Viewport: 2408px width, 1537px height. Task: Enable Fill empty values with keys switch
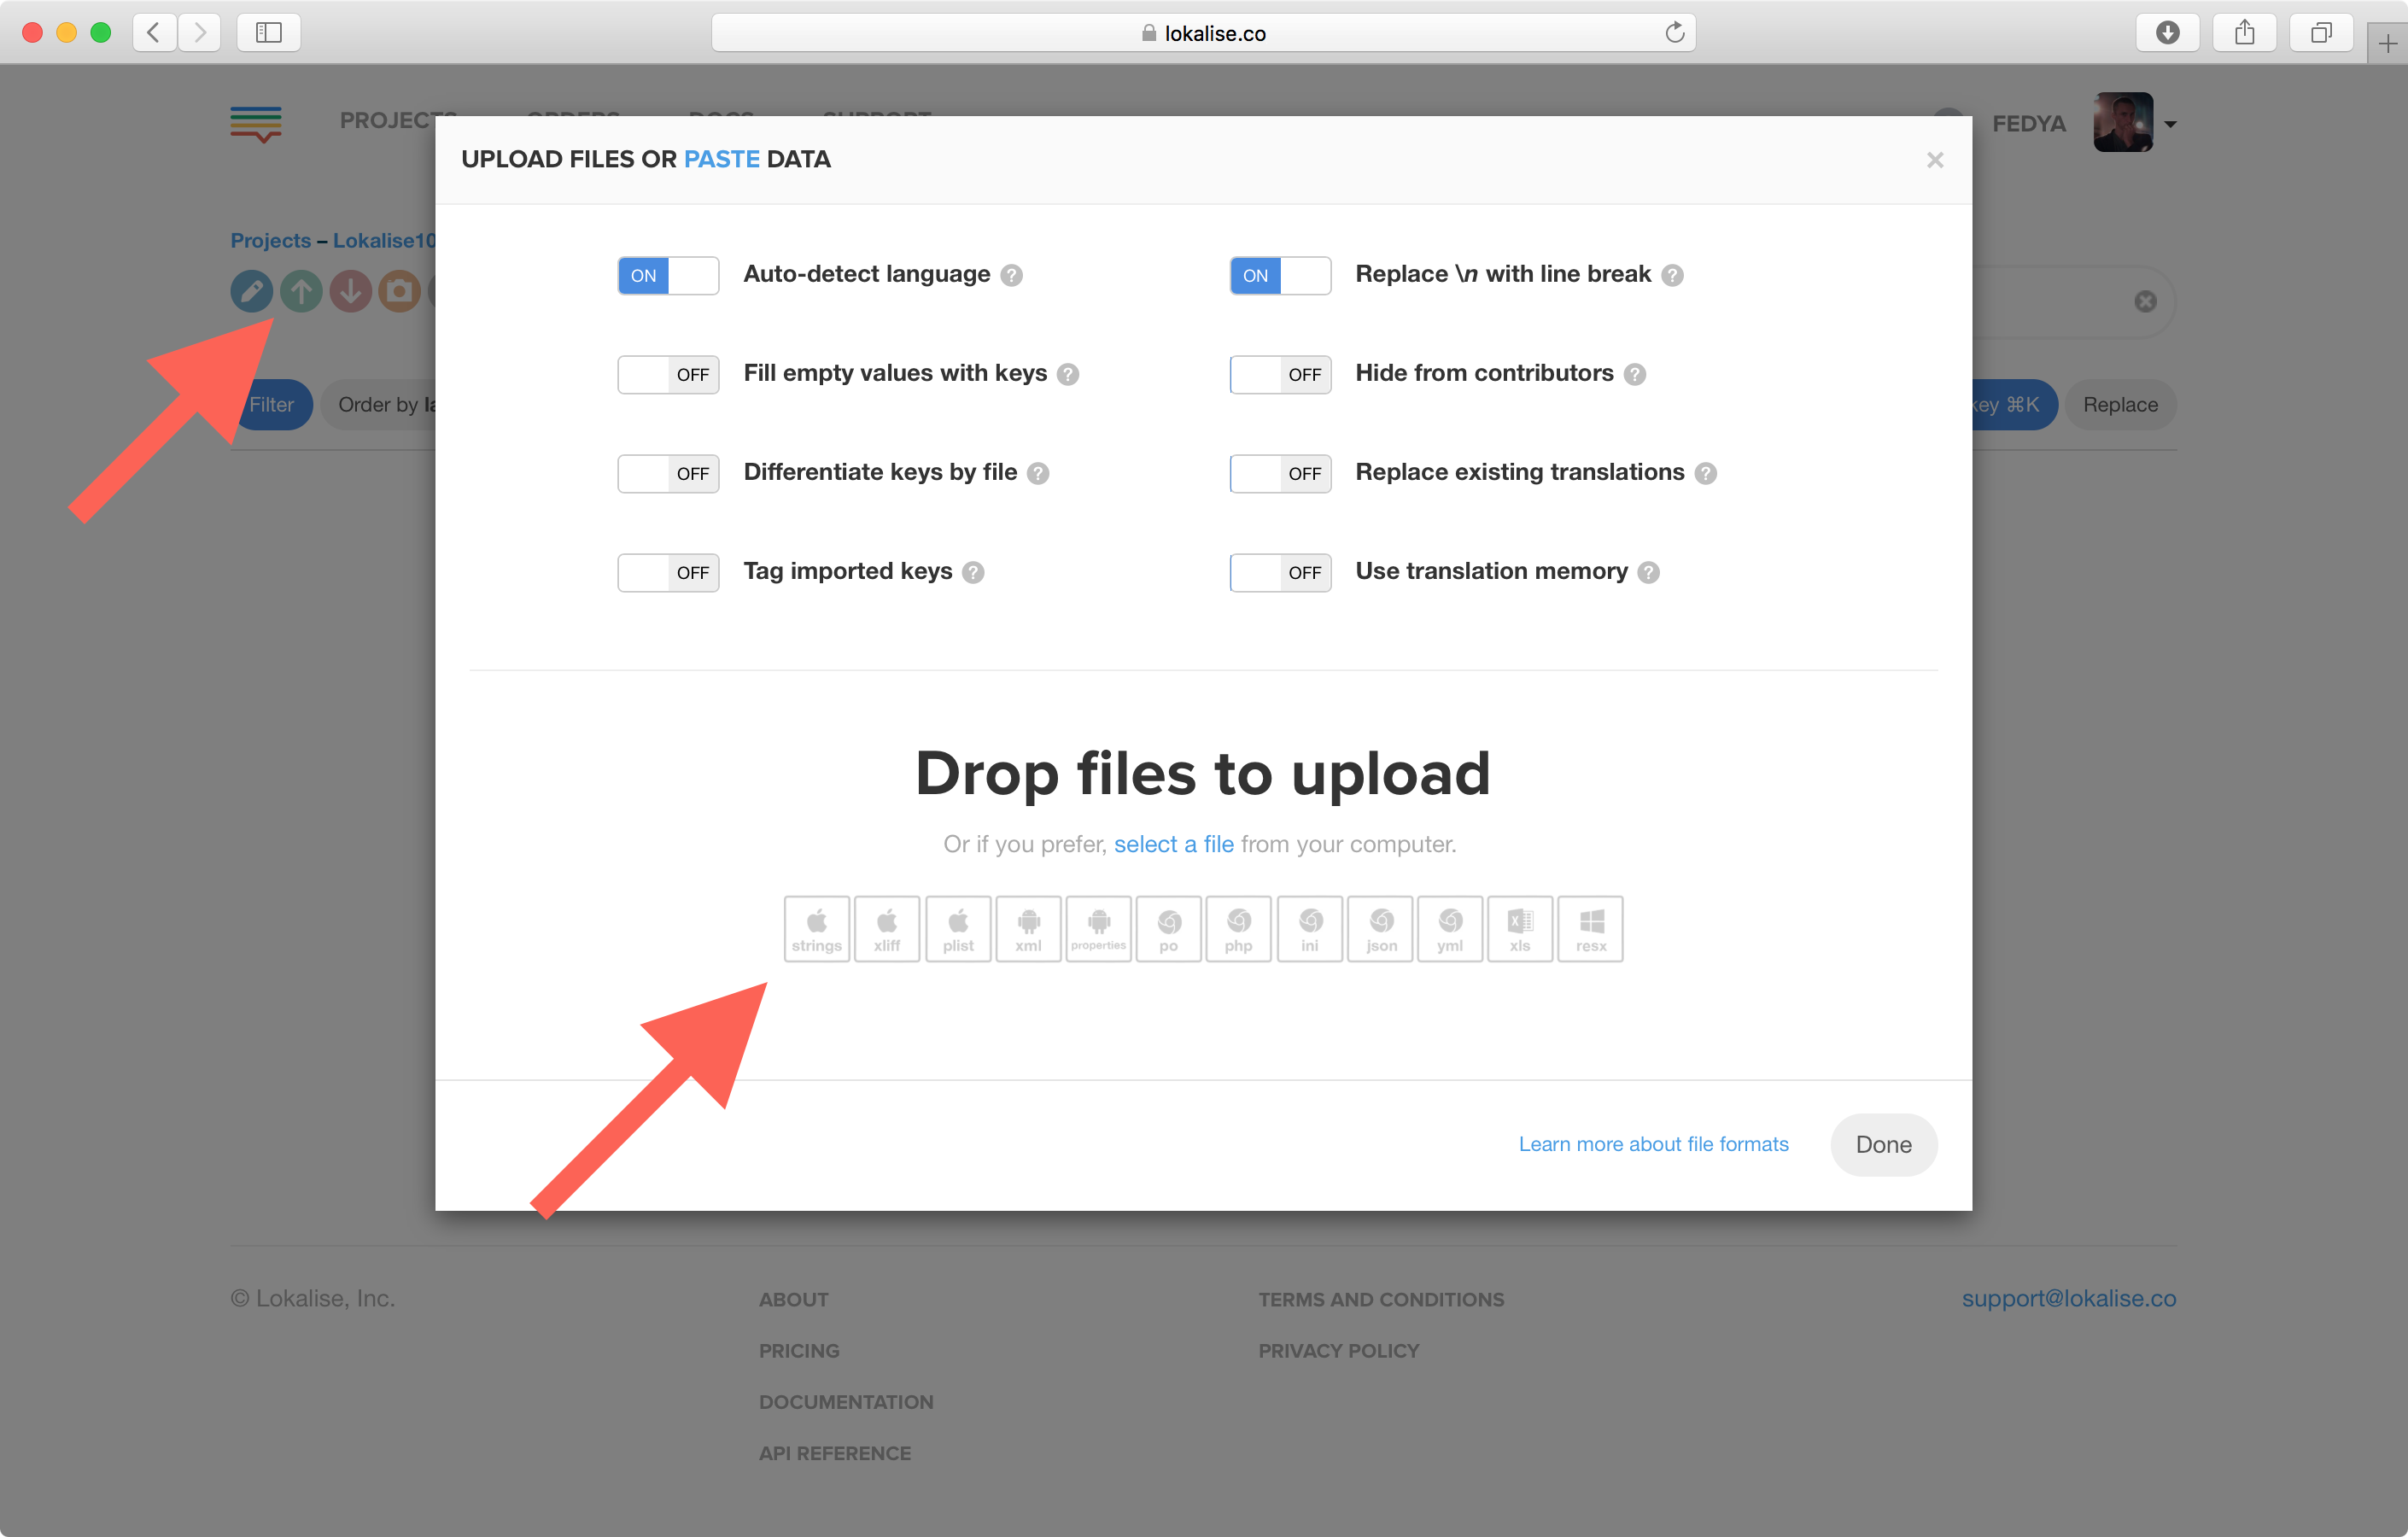click(x=668, y=374)
